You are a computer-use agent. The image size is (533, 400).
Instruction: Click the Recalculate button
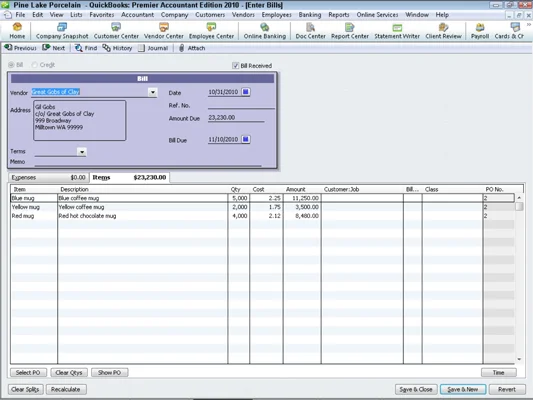pyautogui.click(x=66, y=389)
